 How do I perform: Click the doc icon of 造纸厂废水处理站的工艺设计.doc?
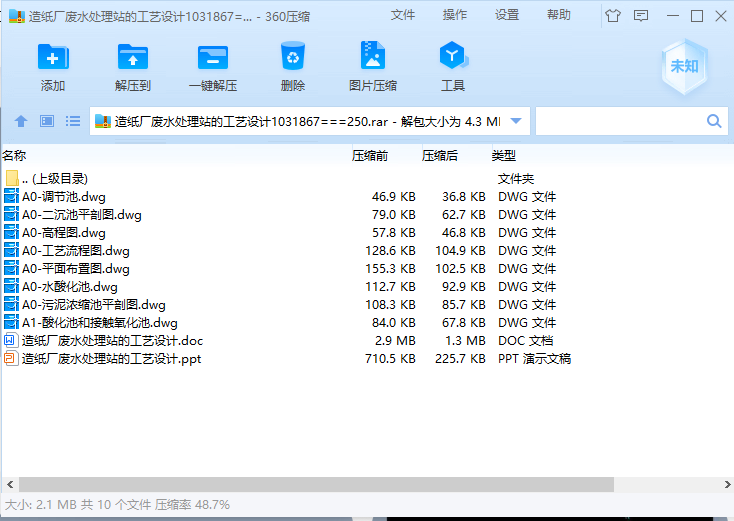[11, 340]
